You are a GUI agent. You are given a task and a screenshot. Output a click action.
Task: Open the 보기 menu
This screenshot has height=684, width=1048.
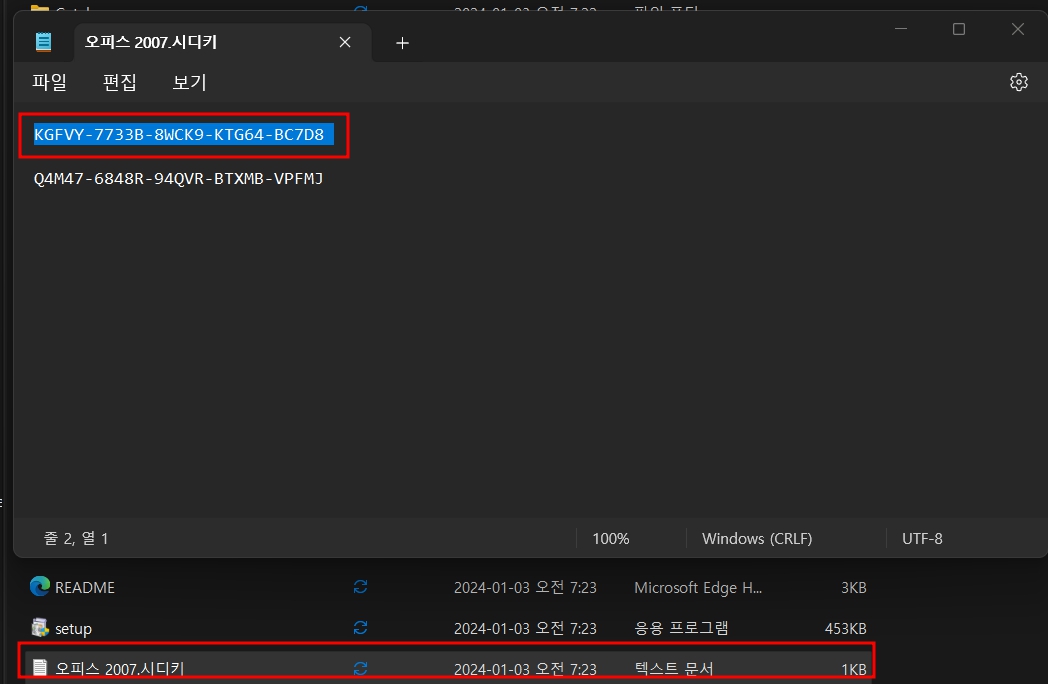tap(190, 82)
